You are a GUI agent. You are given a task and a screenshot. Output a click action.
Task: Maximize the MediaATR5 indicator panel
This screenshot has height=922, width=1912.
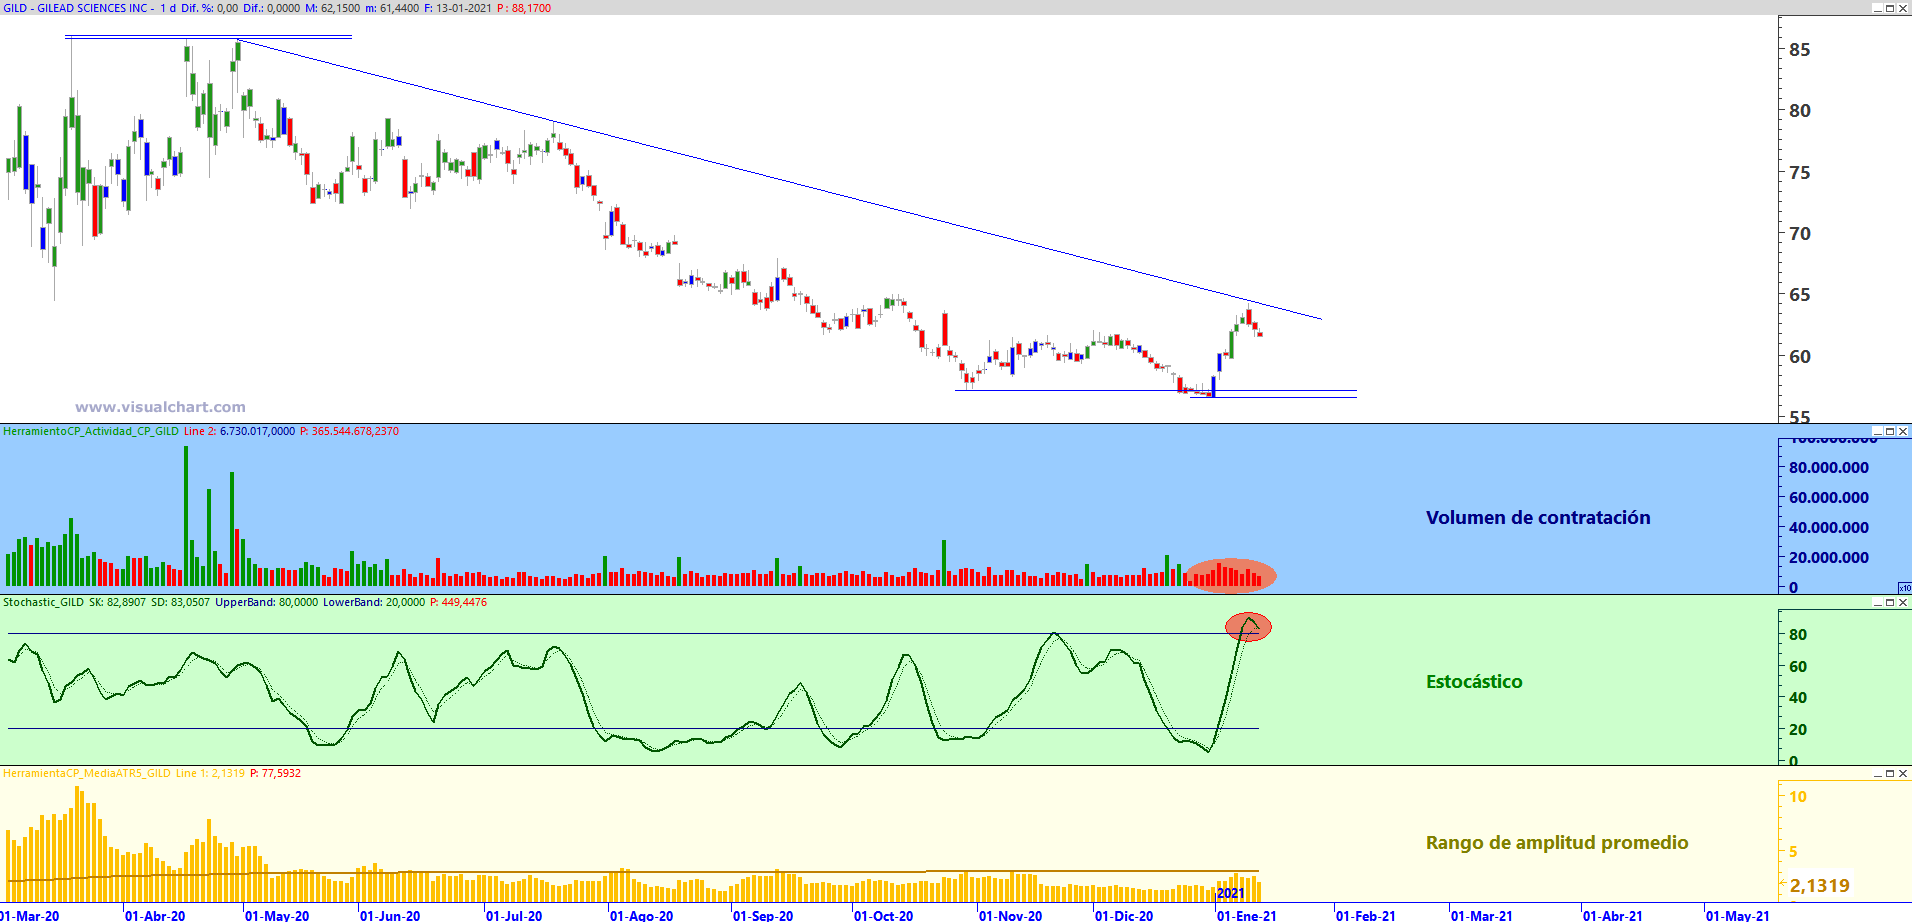point(1890,773)
